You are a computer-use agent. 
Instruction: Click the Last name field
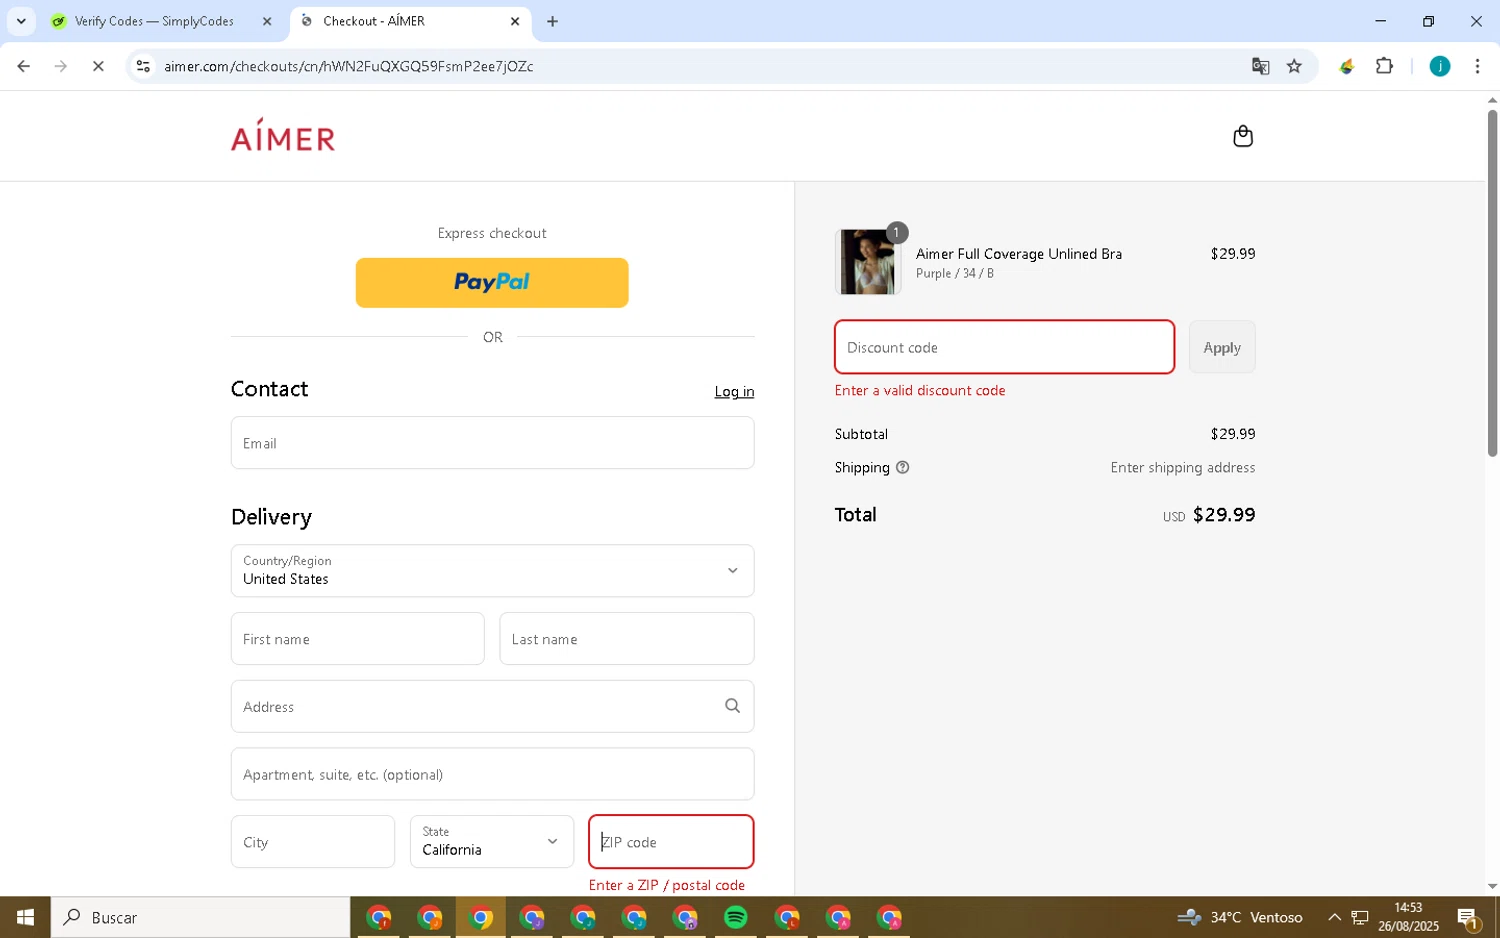pyautogui.click(x=627, y=639)
